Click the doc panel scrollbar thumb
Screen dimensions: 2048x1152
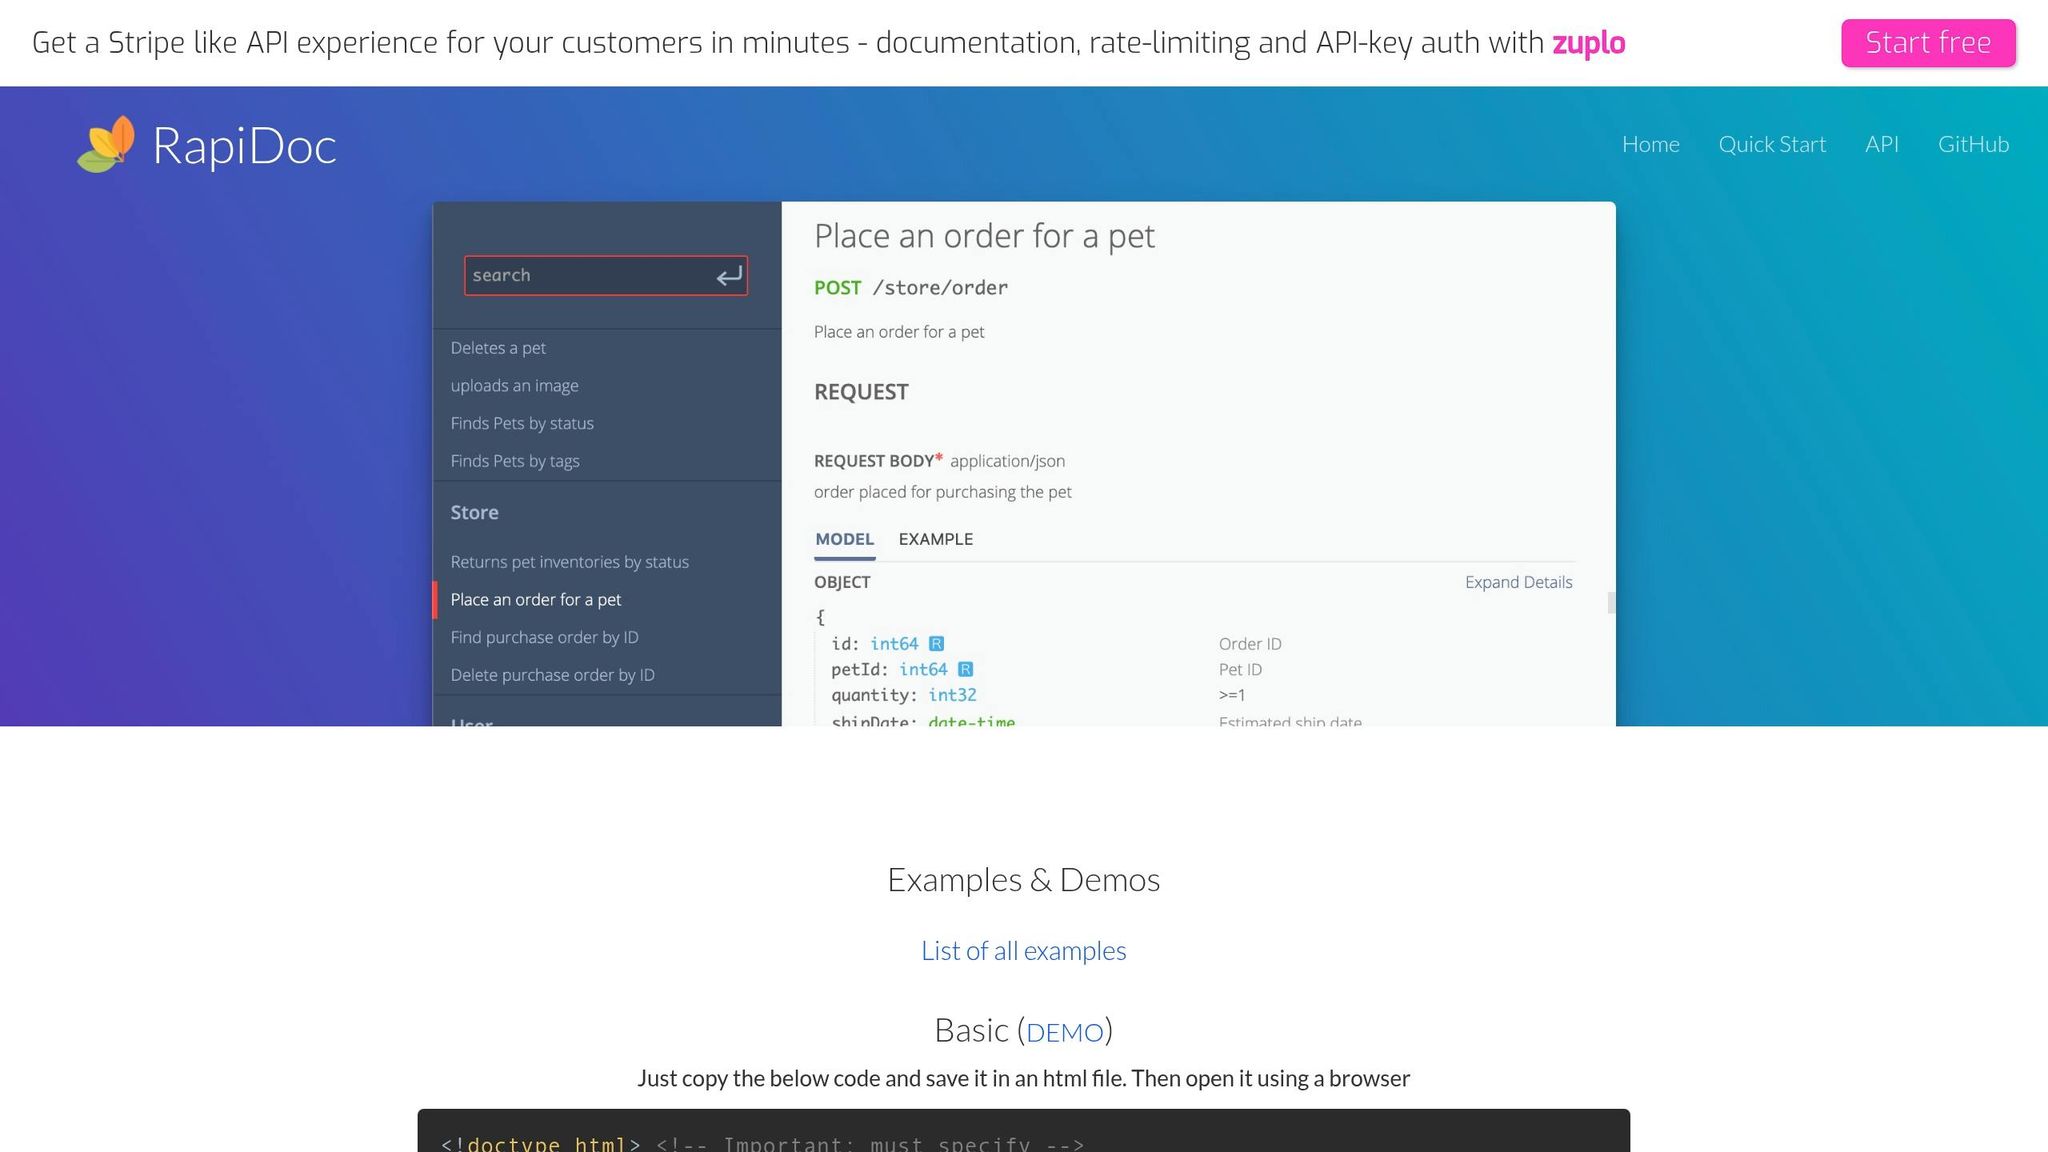tap(1611, 603)
